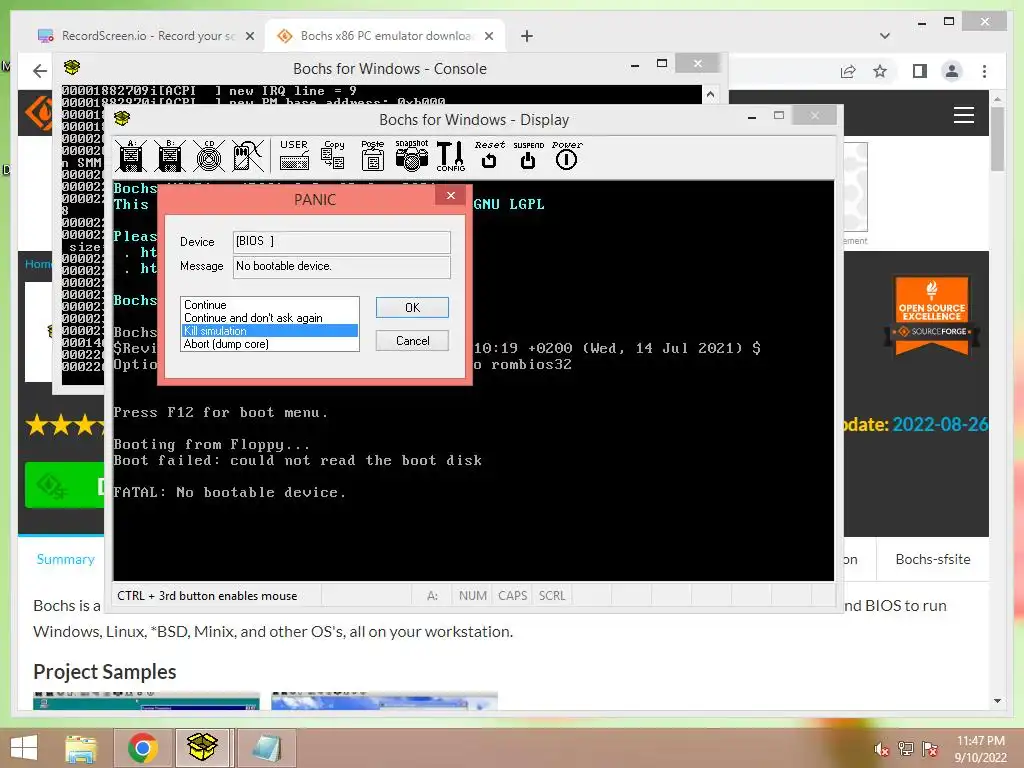
Task: Open the Chrome three-dot menu
Action: (984, 71)
